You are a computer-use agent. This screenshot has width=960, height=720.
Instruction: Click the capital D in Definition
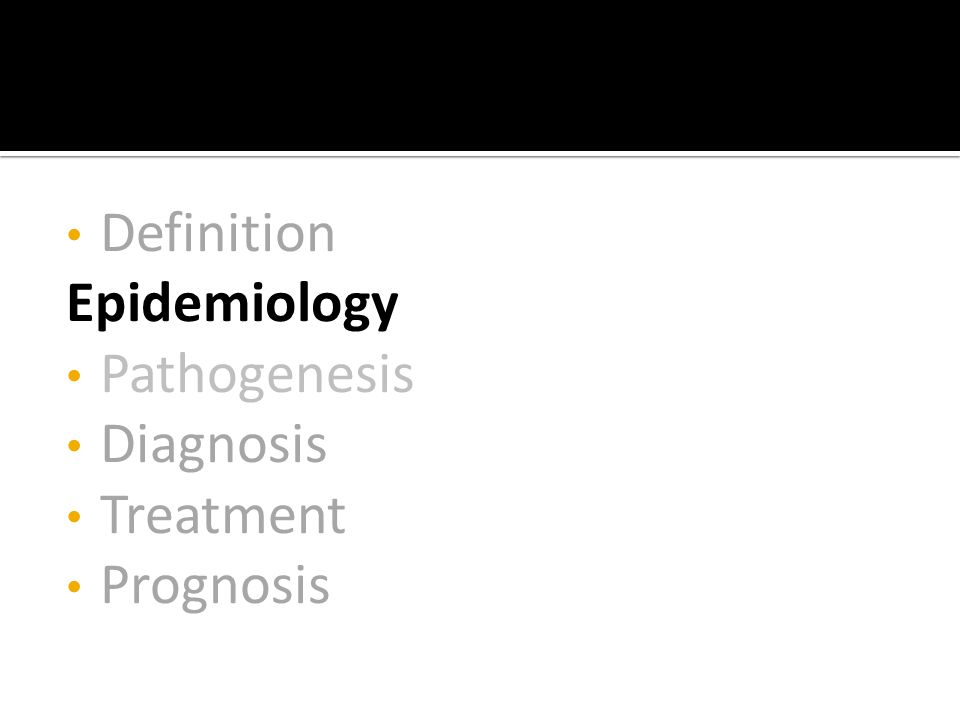pos(118,233)
